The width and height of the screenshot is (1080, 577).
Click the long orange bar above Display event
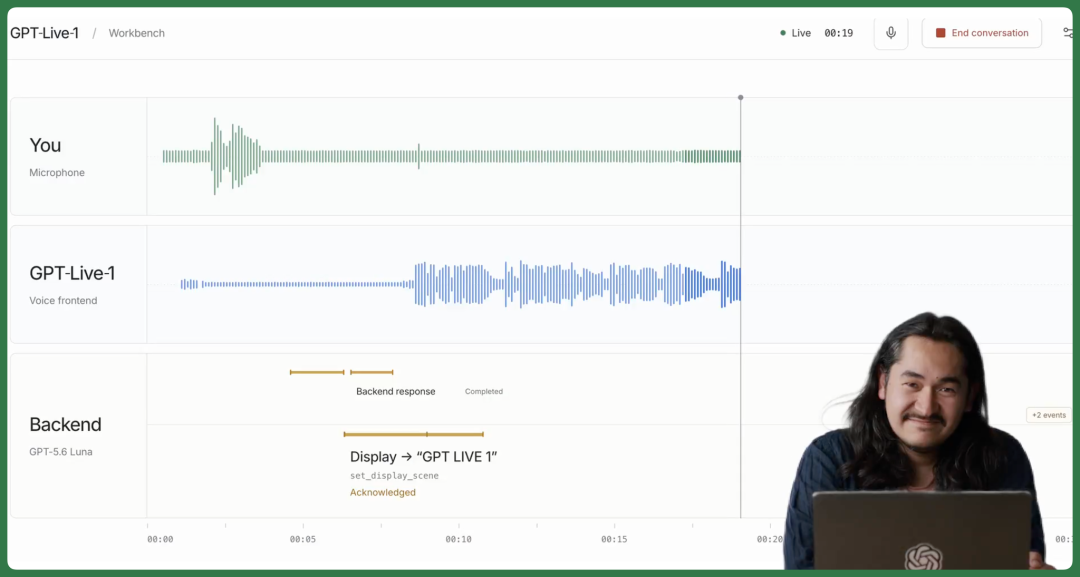pyautogui.click(x=413, y=434)
